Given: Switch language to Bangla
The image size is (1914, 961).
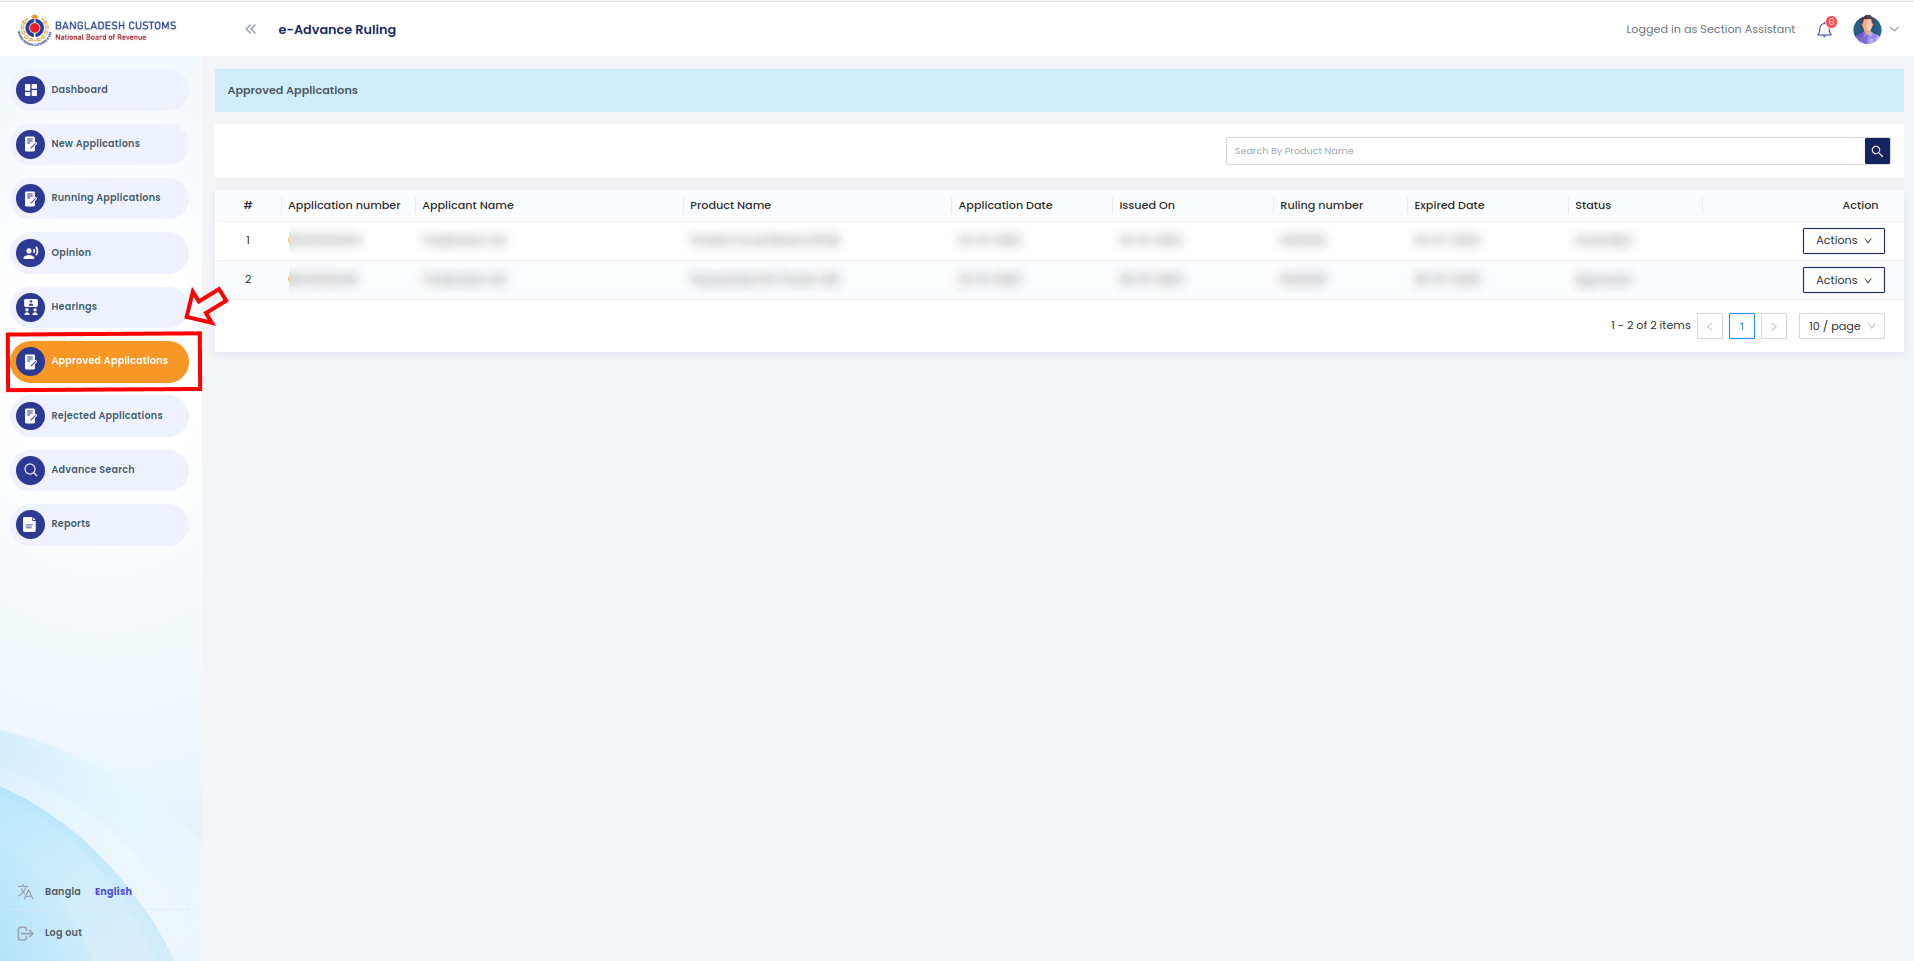Looking at the screenshot, I should click(63, 892).
